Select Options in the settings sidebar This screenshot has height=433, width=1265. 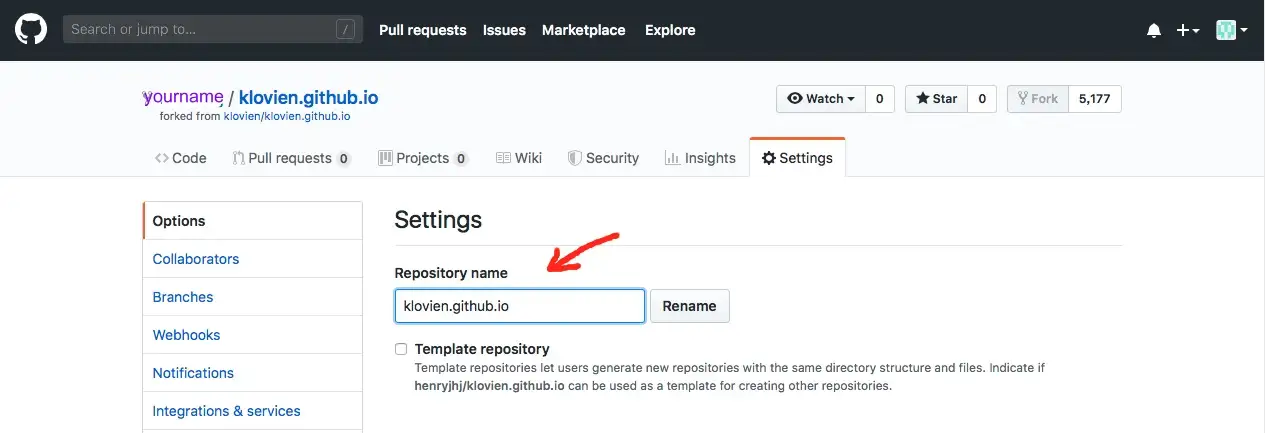coord(252,221)
